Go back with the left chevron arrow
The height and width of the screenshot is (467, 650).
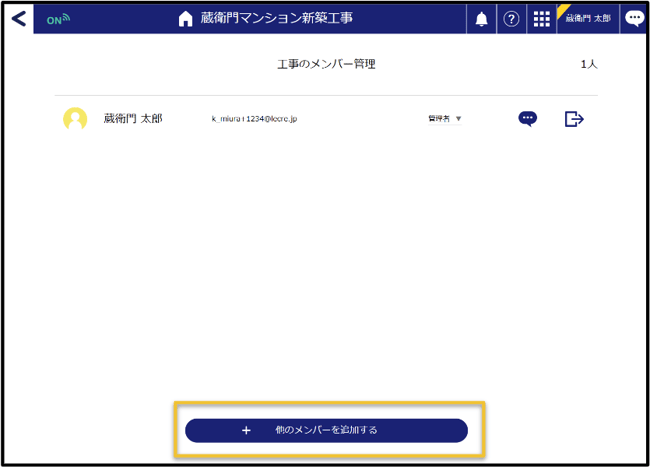click(19, 19)
